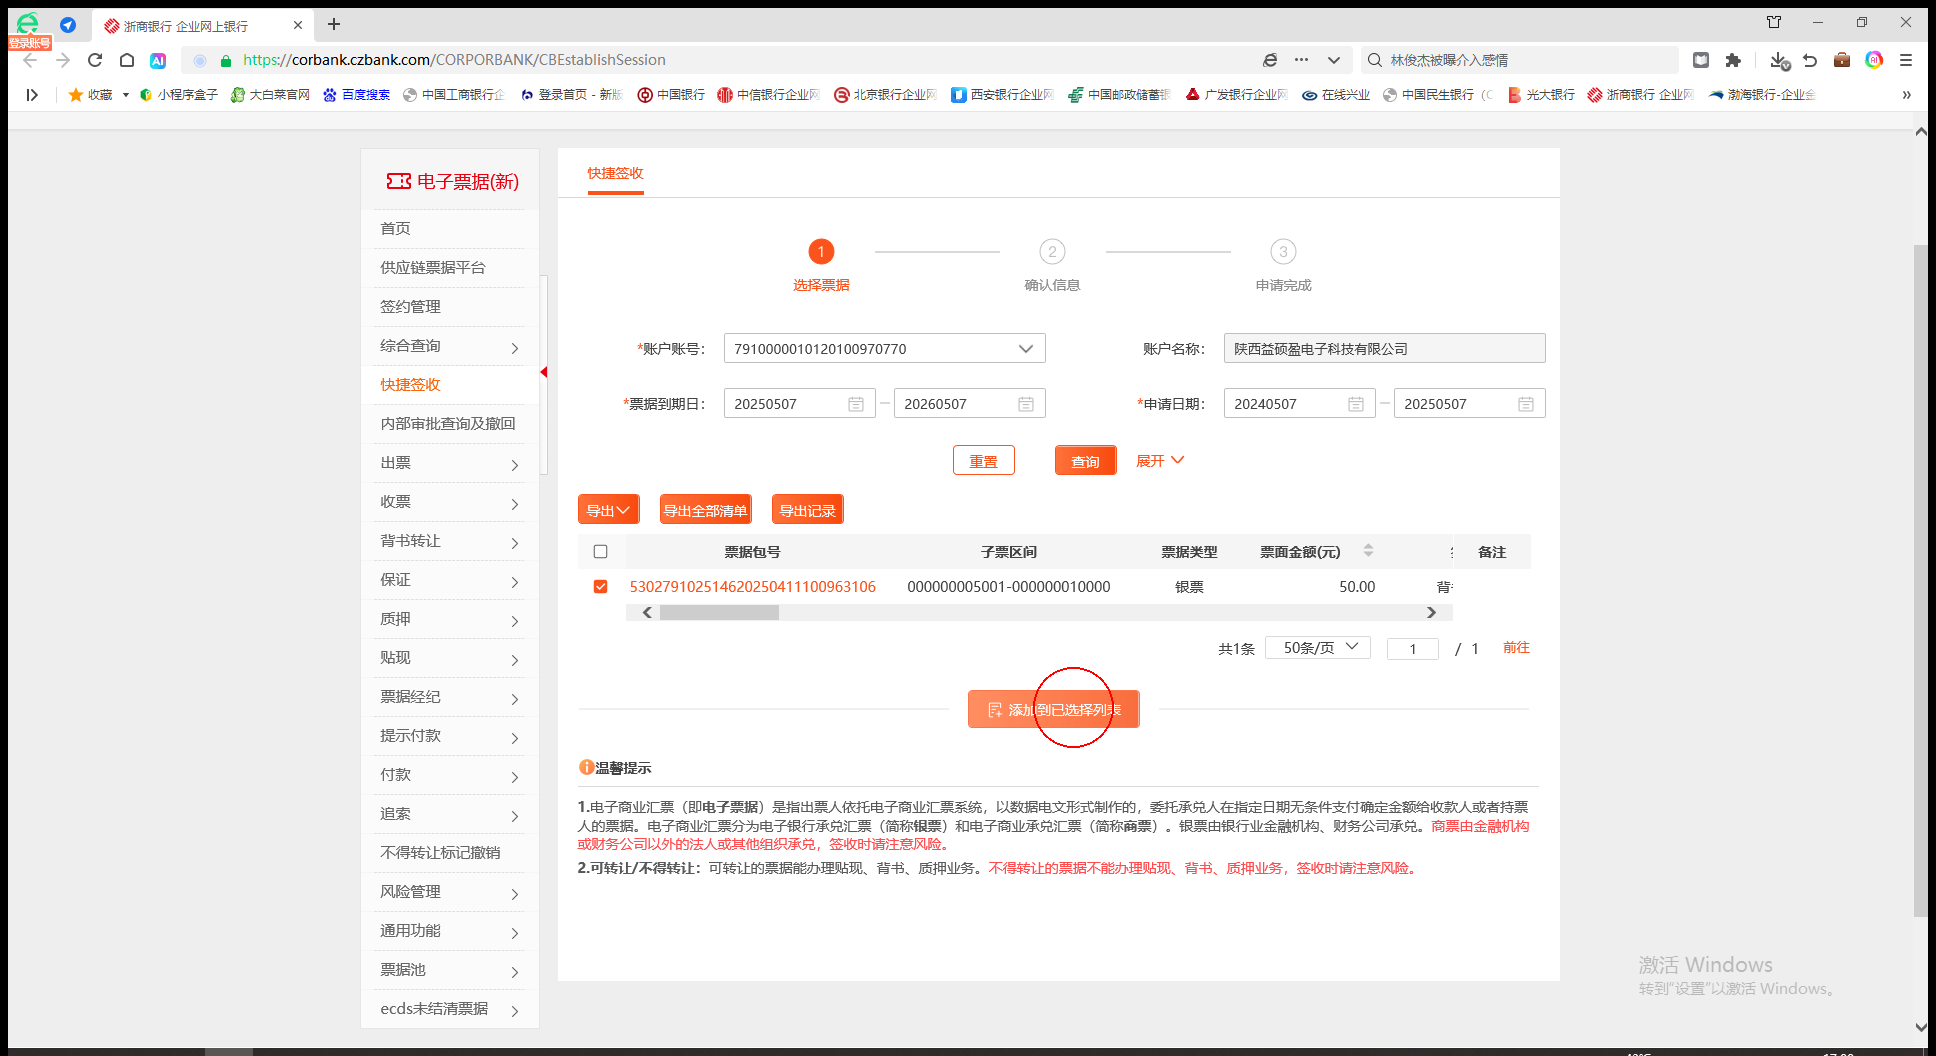Open the toolbox briefcase icon
Viewport: 1936px width, 1056px height.
pos(1842,60)
